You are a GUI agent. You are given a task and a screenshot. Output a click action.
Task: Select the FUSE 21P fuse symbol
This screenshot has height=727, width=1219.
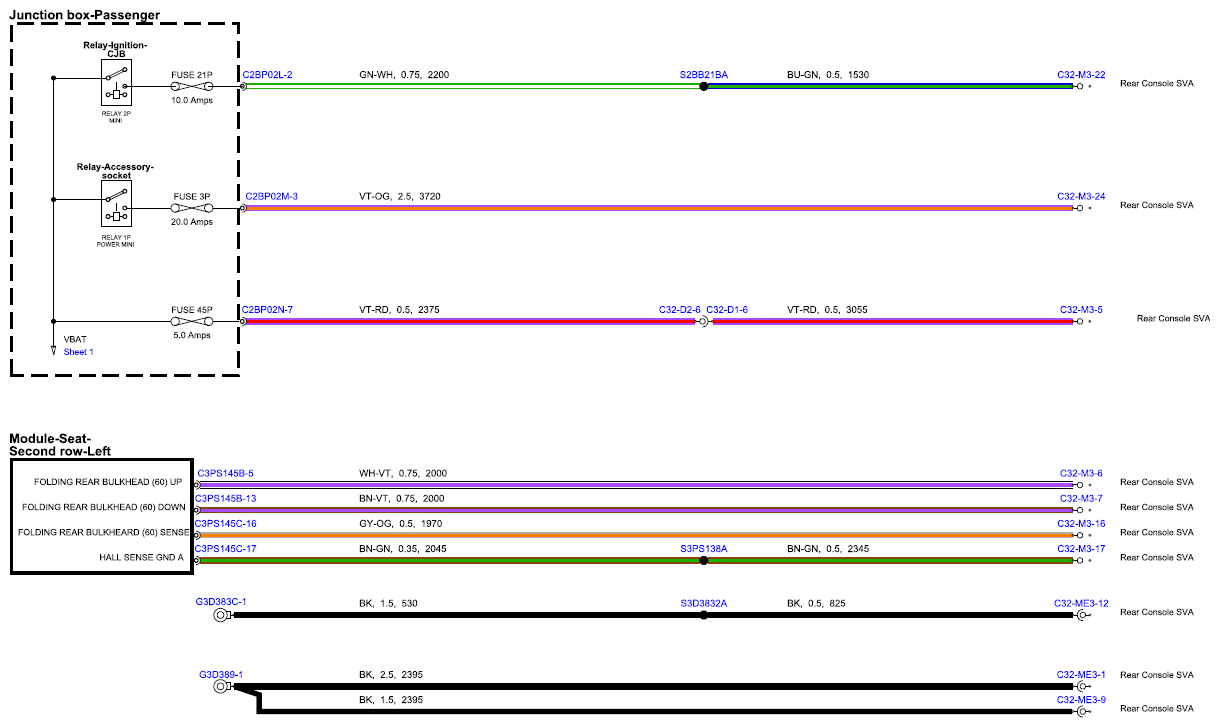pos(193,87)
